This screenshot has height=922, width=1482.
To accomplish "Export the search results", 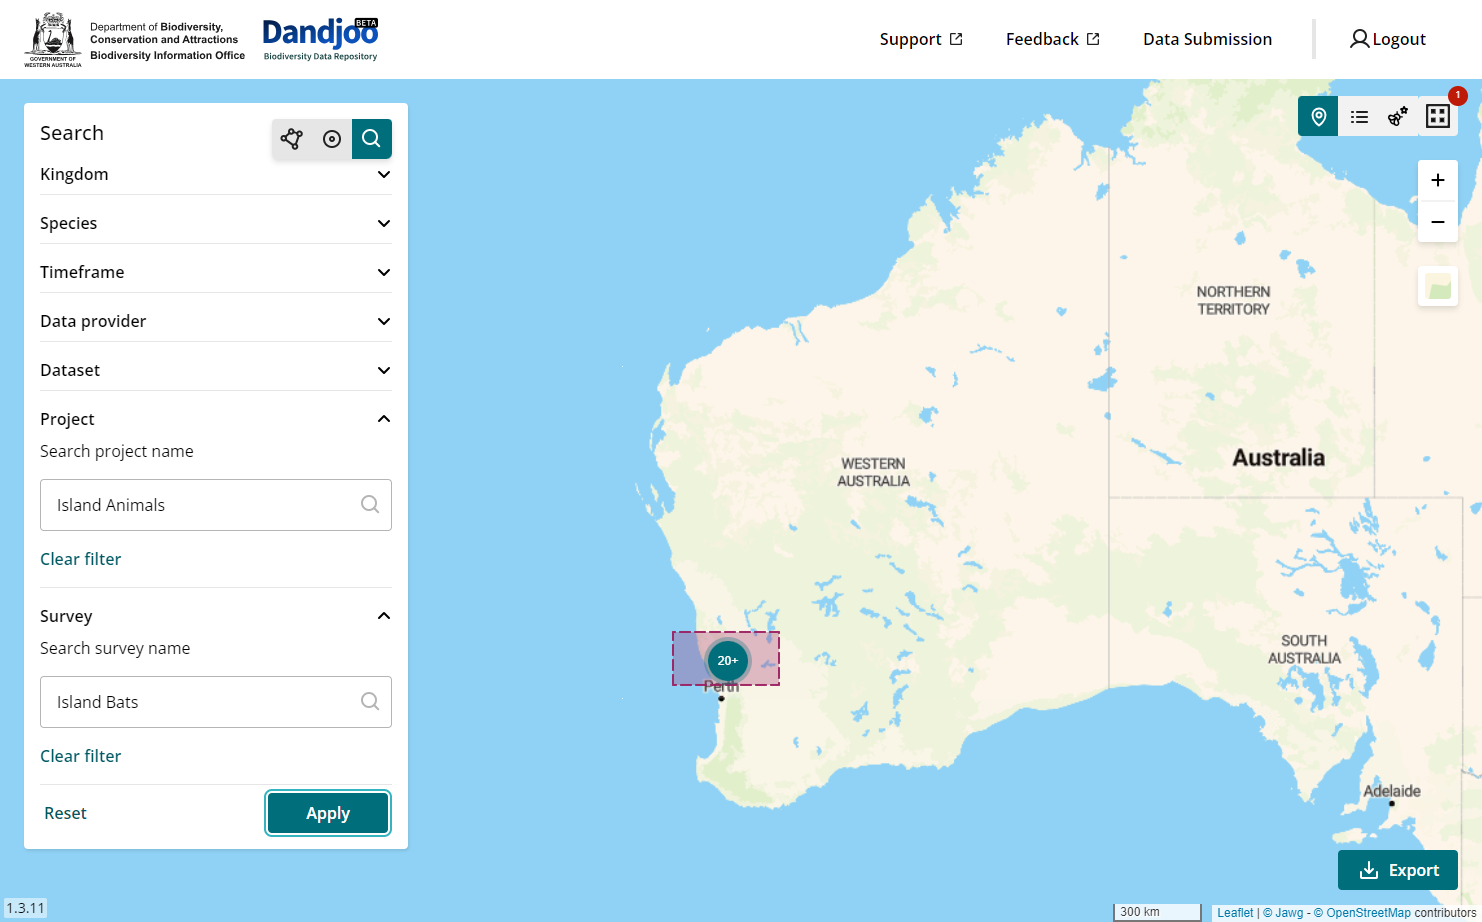I will [x=1398, y=870].
